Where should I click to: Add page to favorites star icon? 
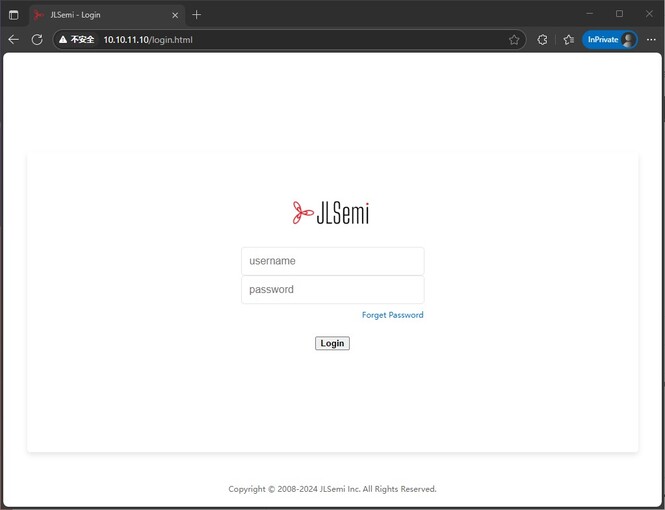click(x=514, y=40)
